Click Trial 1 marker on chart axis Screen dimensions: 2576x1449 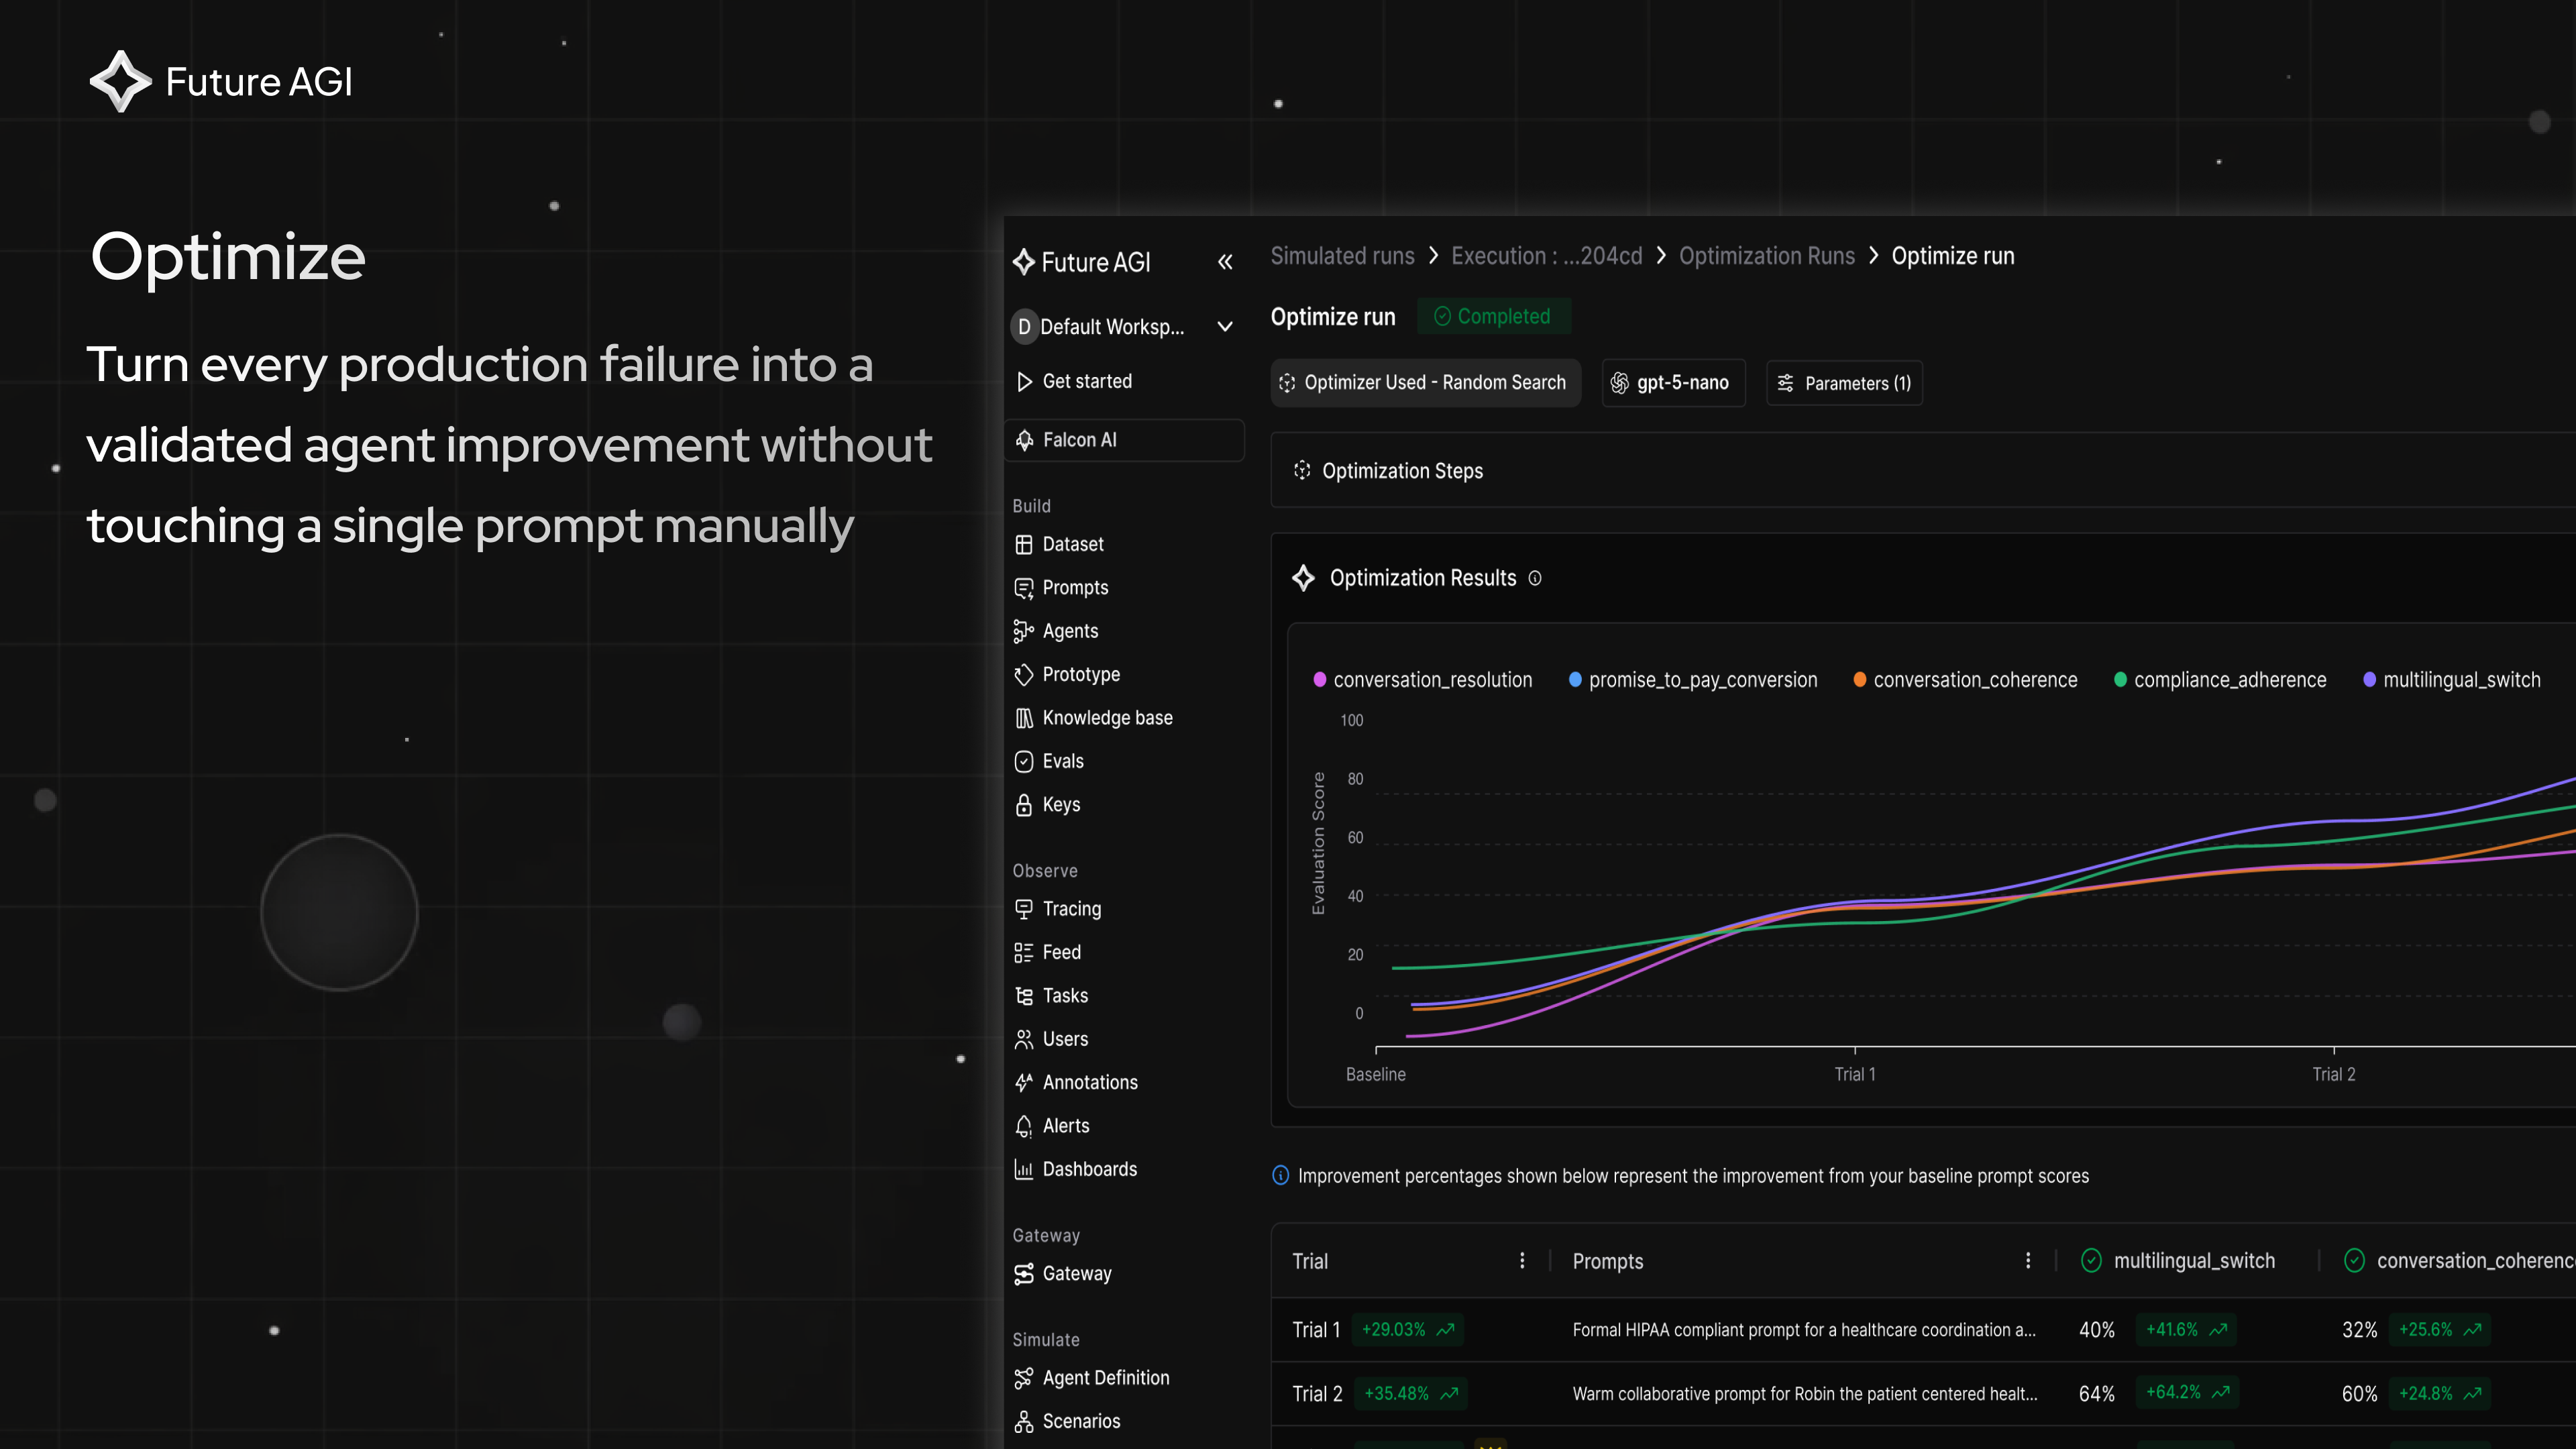point(1854,1074)
